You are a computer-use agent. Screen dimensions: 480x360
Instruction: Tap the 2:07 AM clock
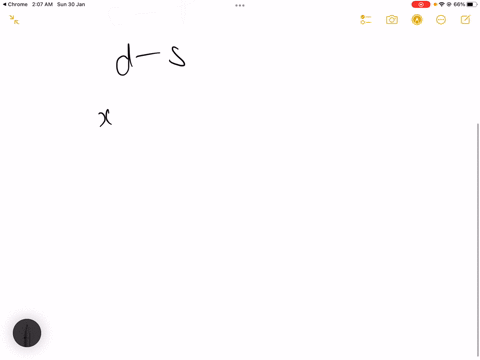tap(42, 4)
